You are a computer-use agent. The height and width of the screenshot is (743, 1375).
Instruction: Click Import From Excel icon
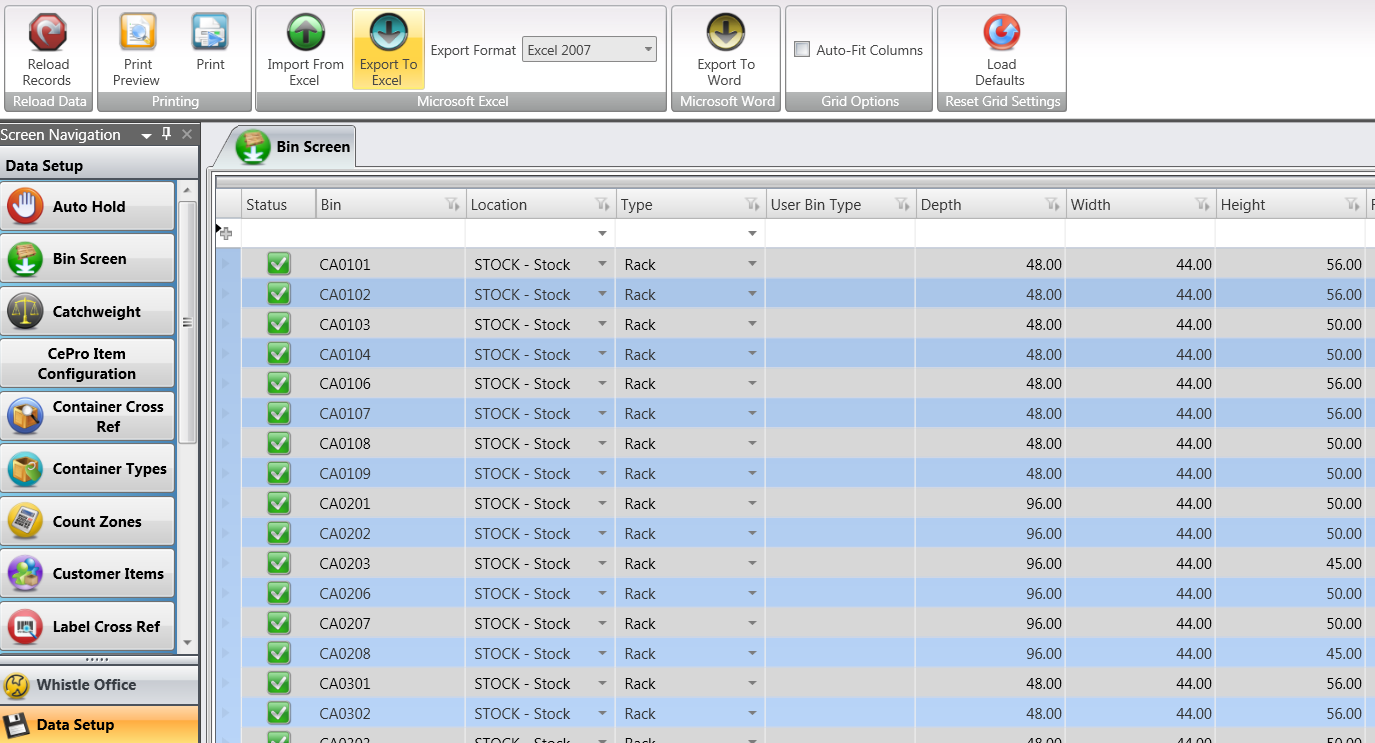tap(305, 33)
